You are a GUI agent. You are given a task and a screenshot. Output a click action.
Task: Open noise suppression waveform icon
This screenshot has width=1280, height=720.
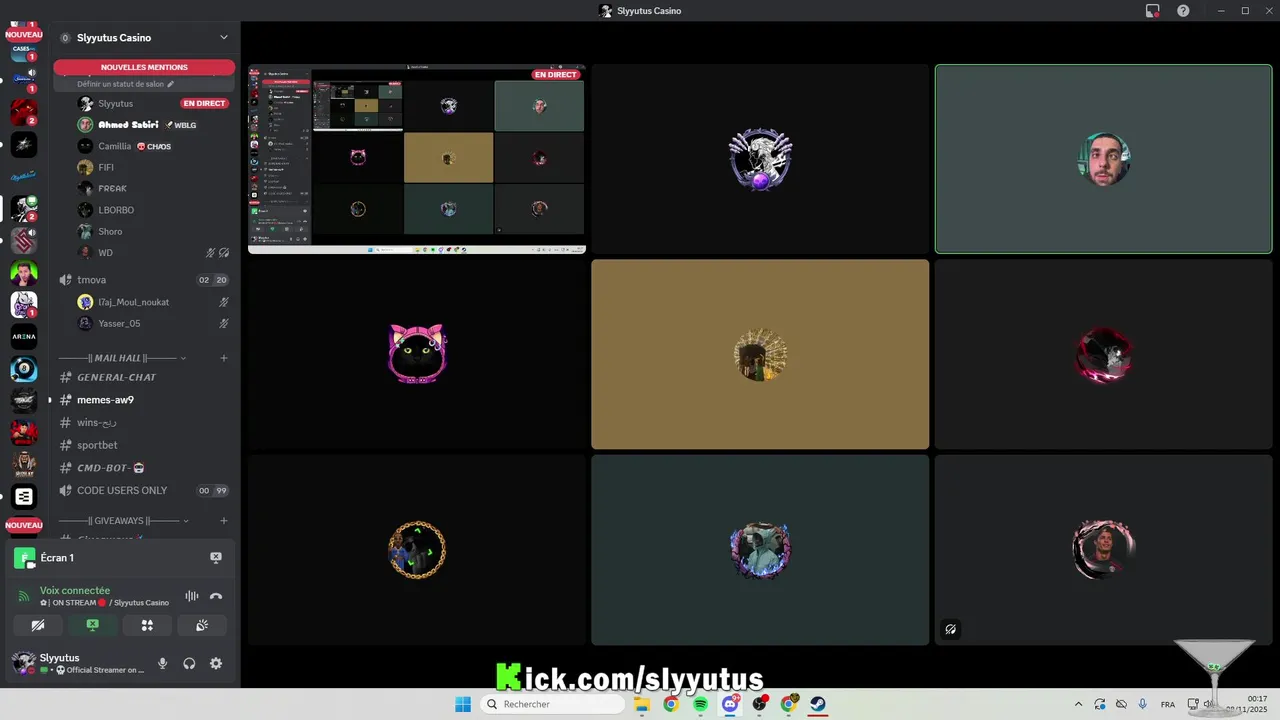click(x=191, y=596)
